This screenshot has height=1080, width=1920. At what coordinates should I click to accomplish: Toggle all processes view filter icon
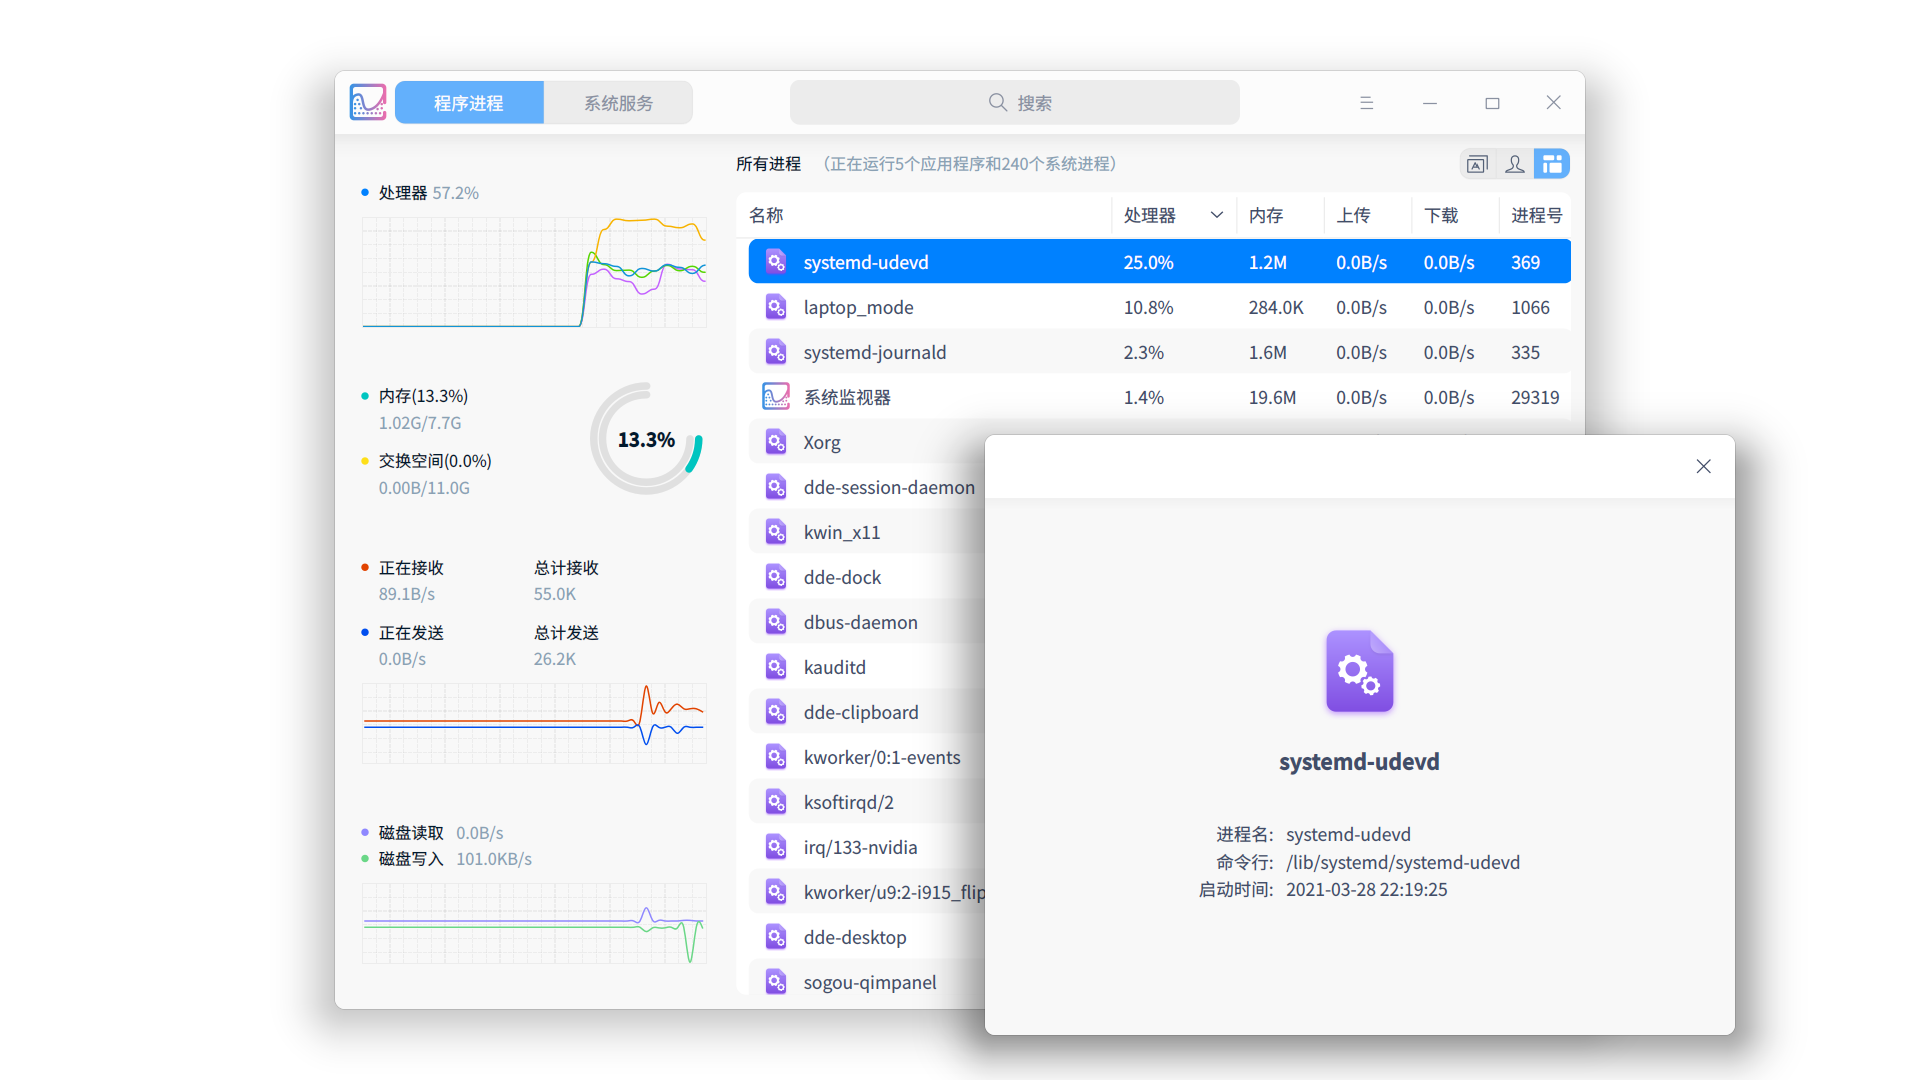(x=1552, y=164)
